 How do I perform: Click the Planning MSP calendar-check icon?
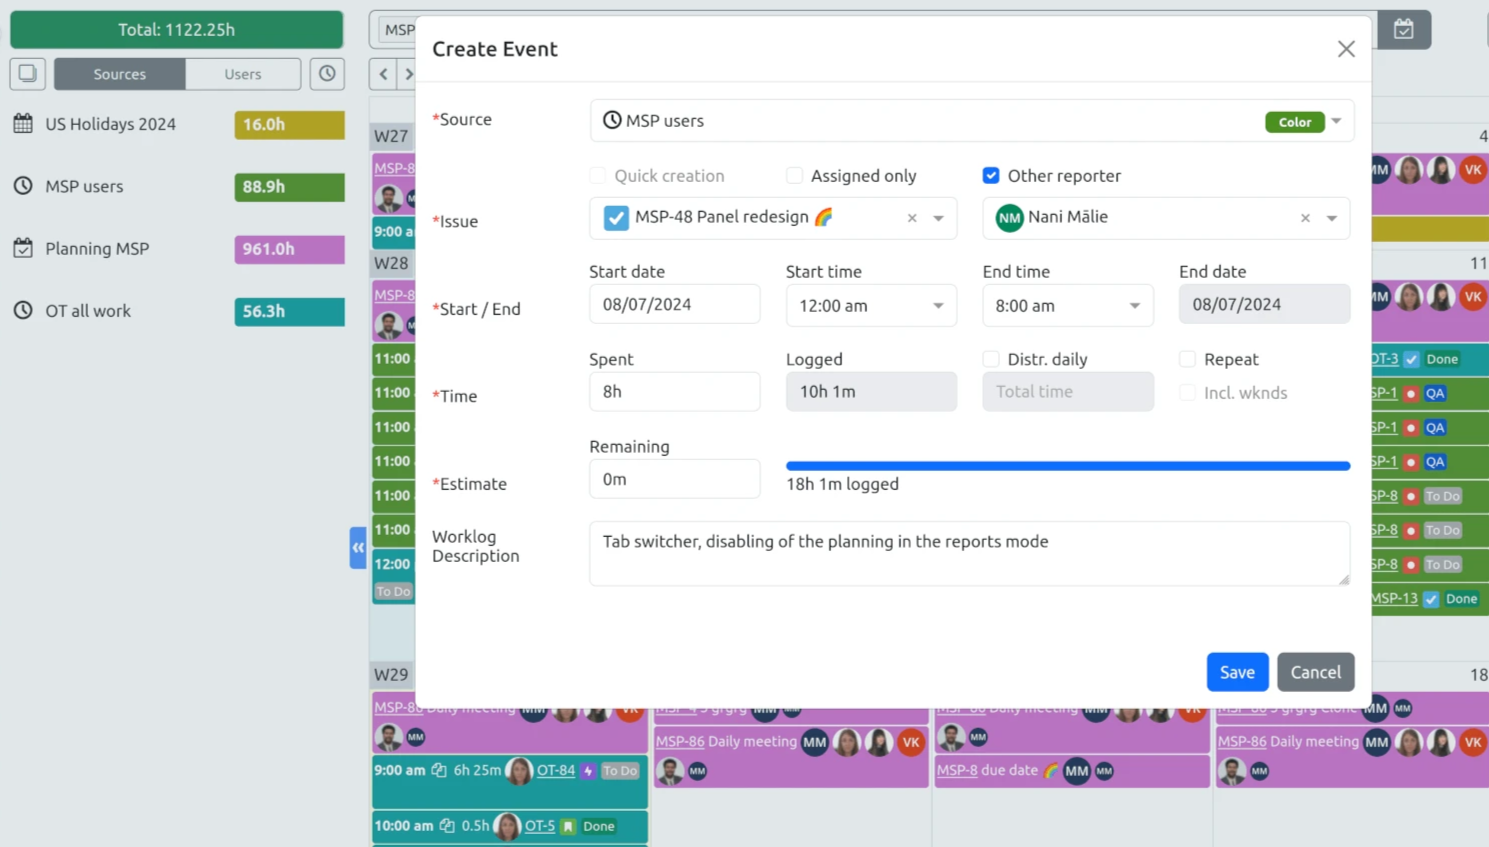(x=23, y=248)
